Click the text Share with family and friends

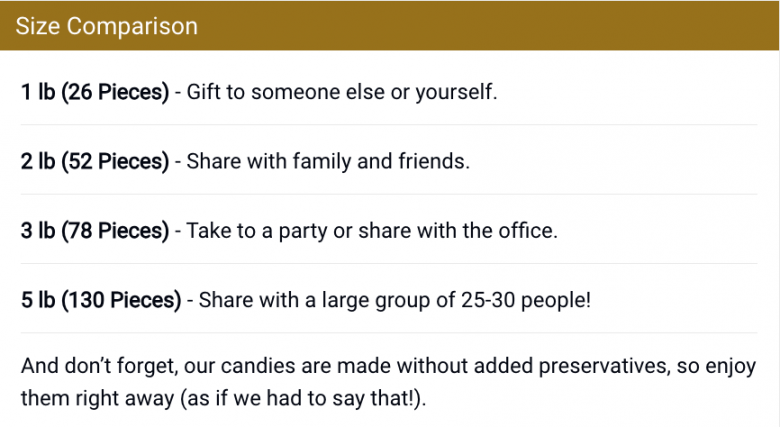click(x=328, y=161)
